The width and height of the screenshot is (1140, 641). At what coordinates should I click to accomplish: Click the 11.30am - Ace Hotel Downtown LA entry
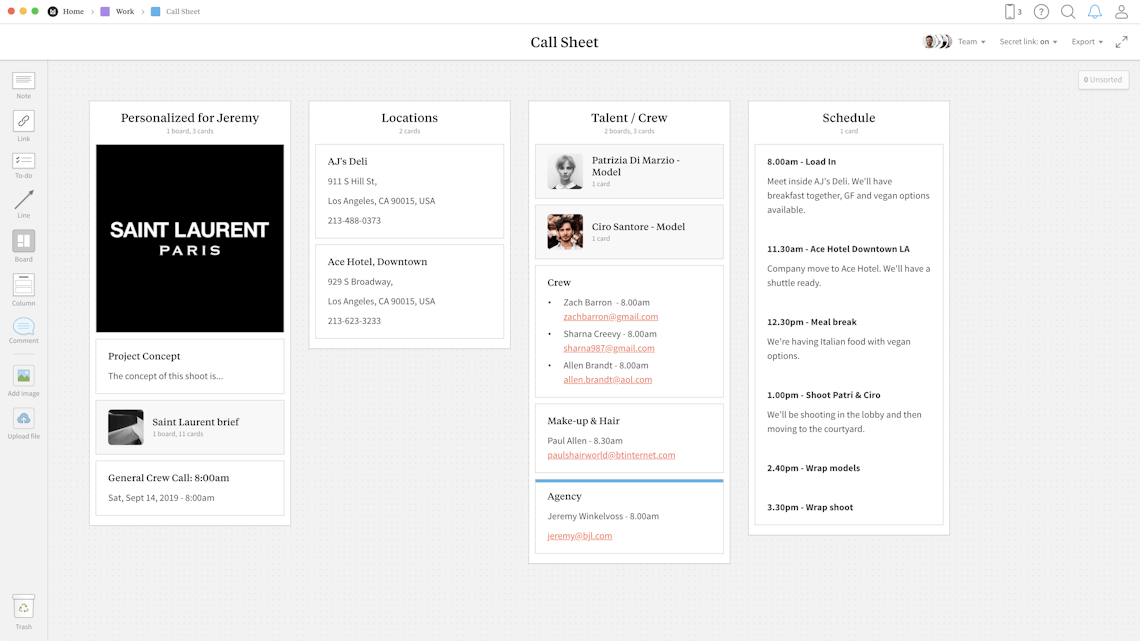click(x=838, y=249)
